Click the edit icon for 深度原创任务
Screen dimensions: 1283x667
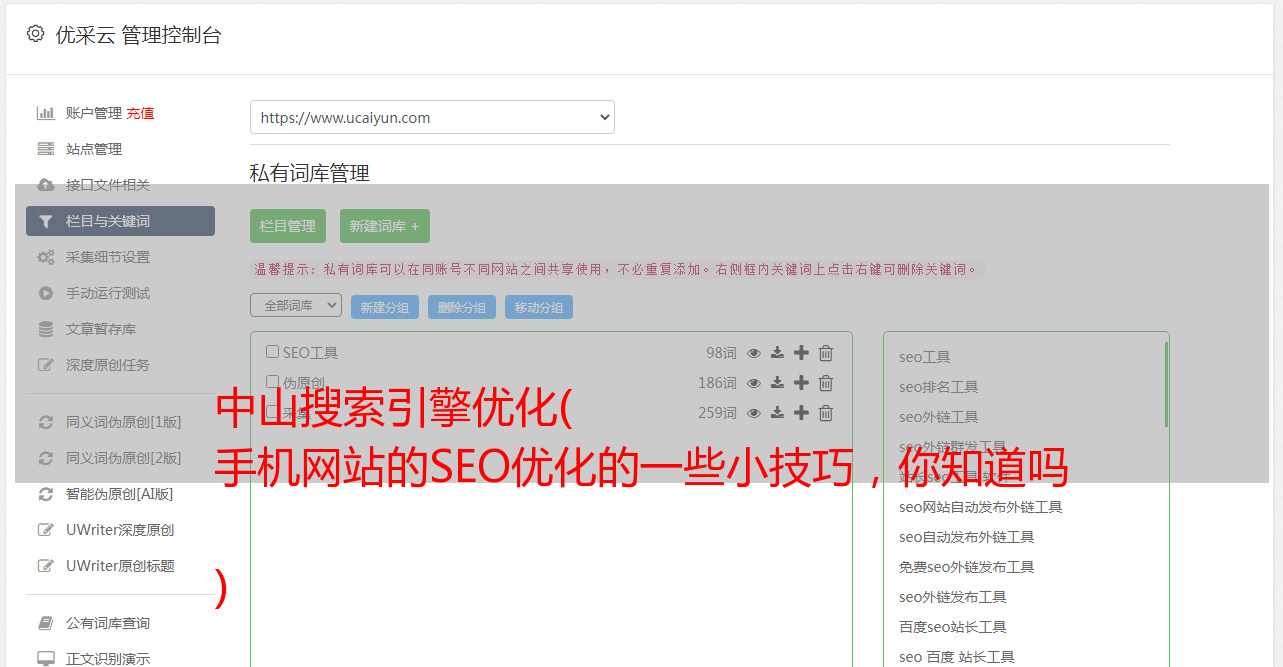(45, 365)
